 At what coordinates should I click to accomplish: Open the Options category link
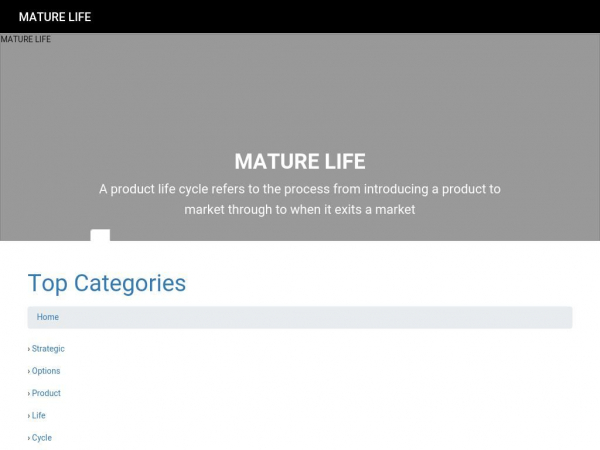click(46, 371)
